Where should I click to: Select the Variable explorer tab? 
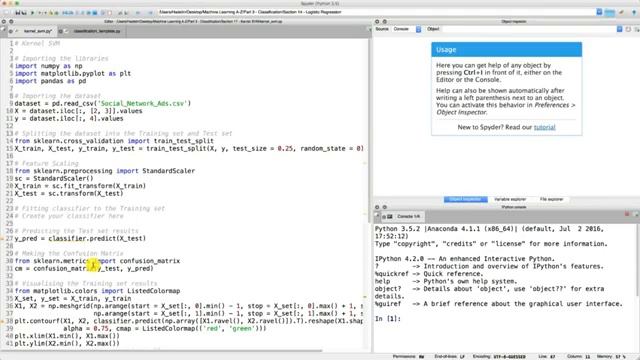[510, 199]
